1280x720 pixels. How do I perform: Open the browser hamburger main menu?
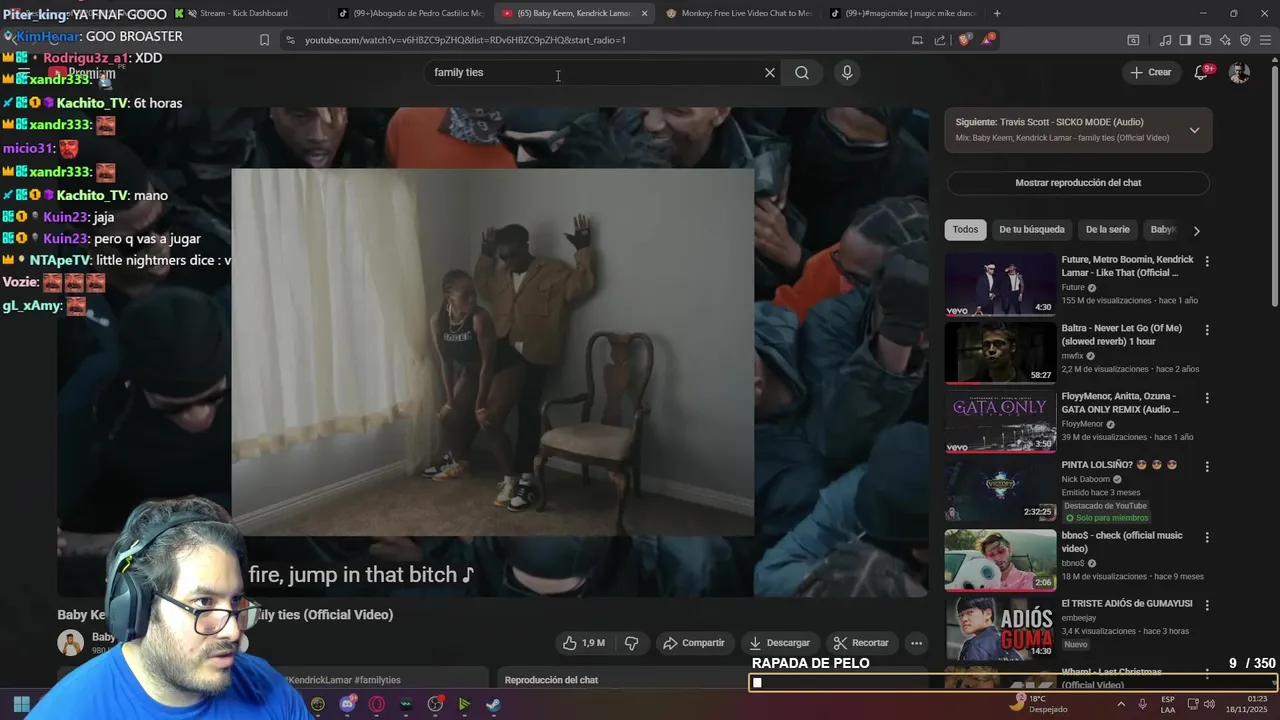pyautogui.click(x=1266, y=40)
